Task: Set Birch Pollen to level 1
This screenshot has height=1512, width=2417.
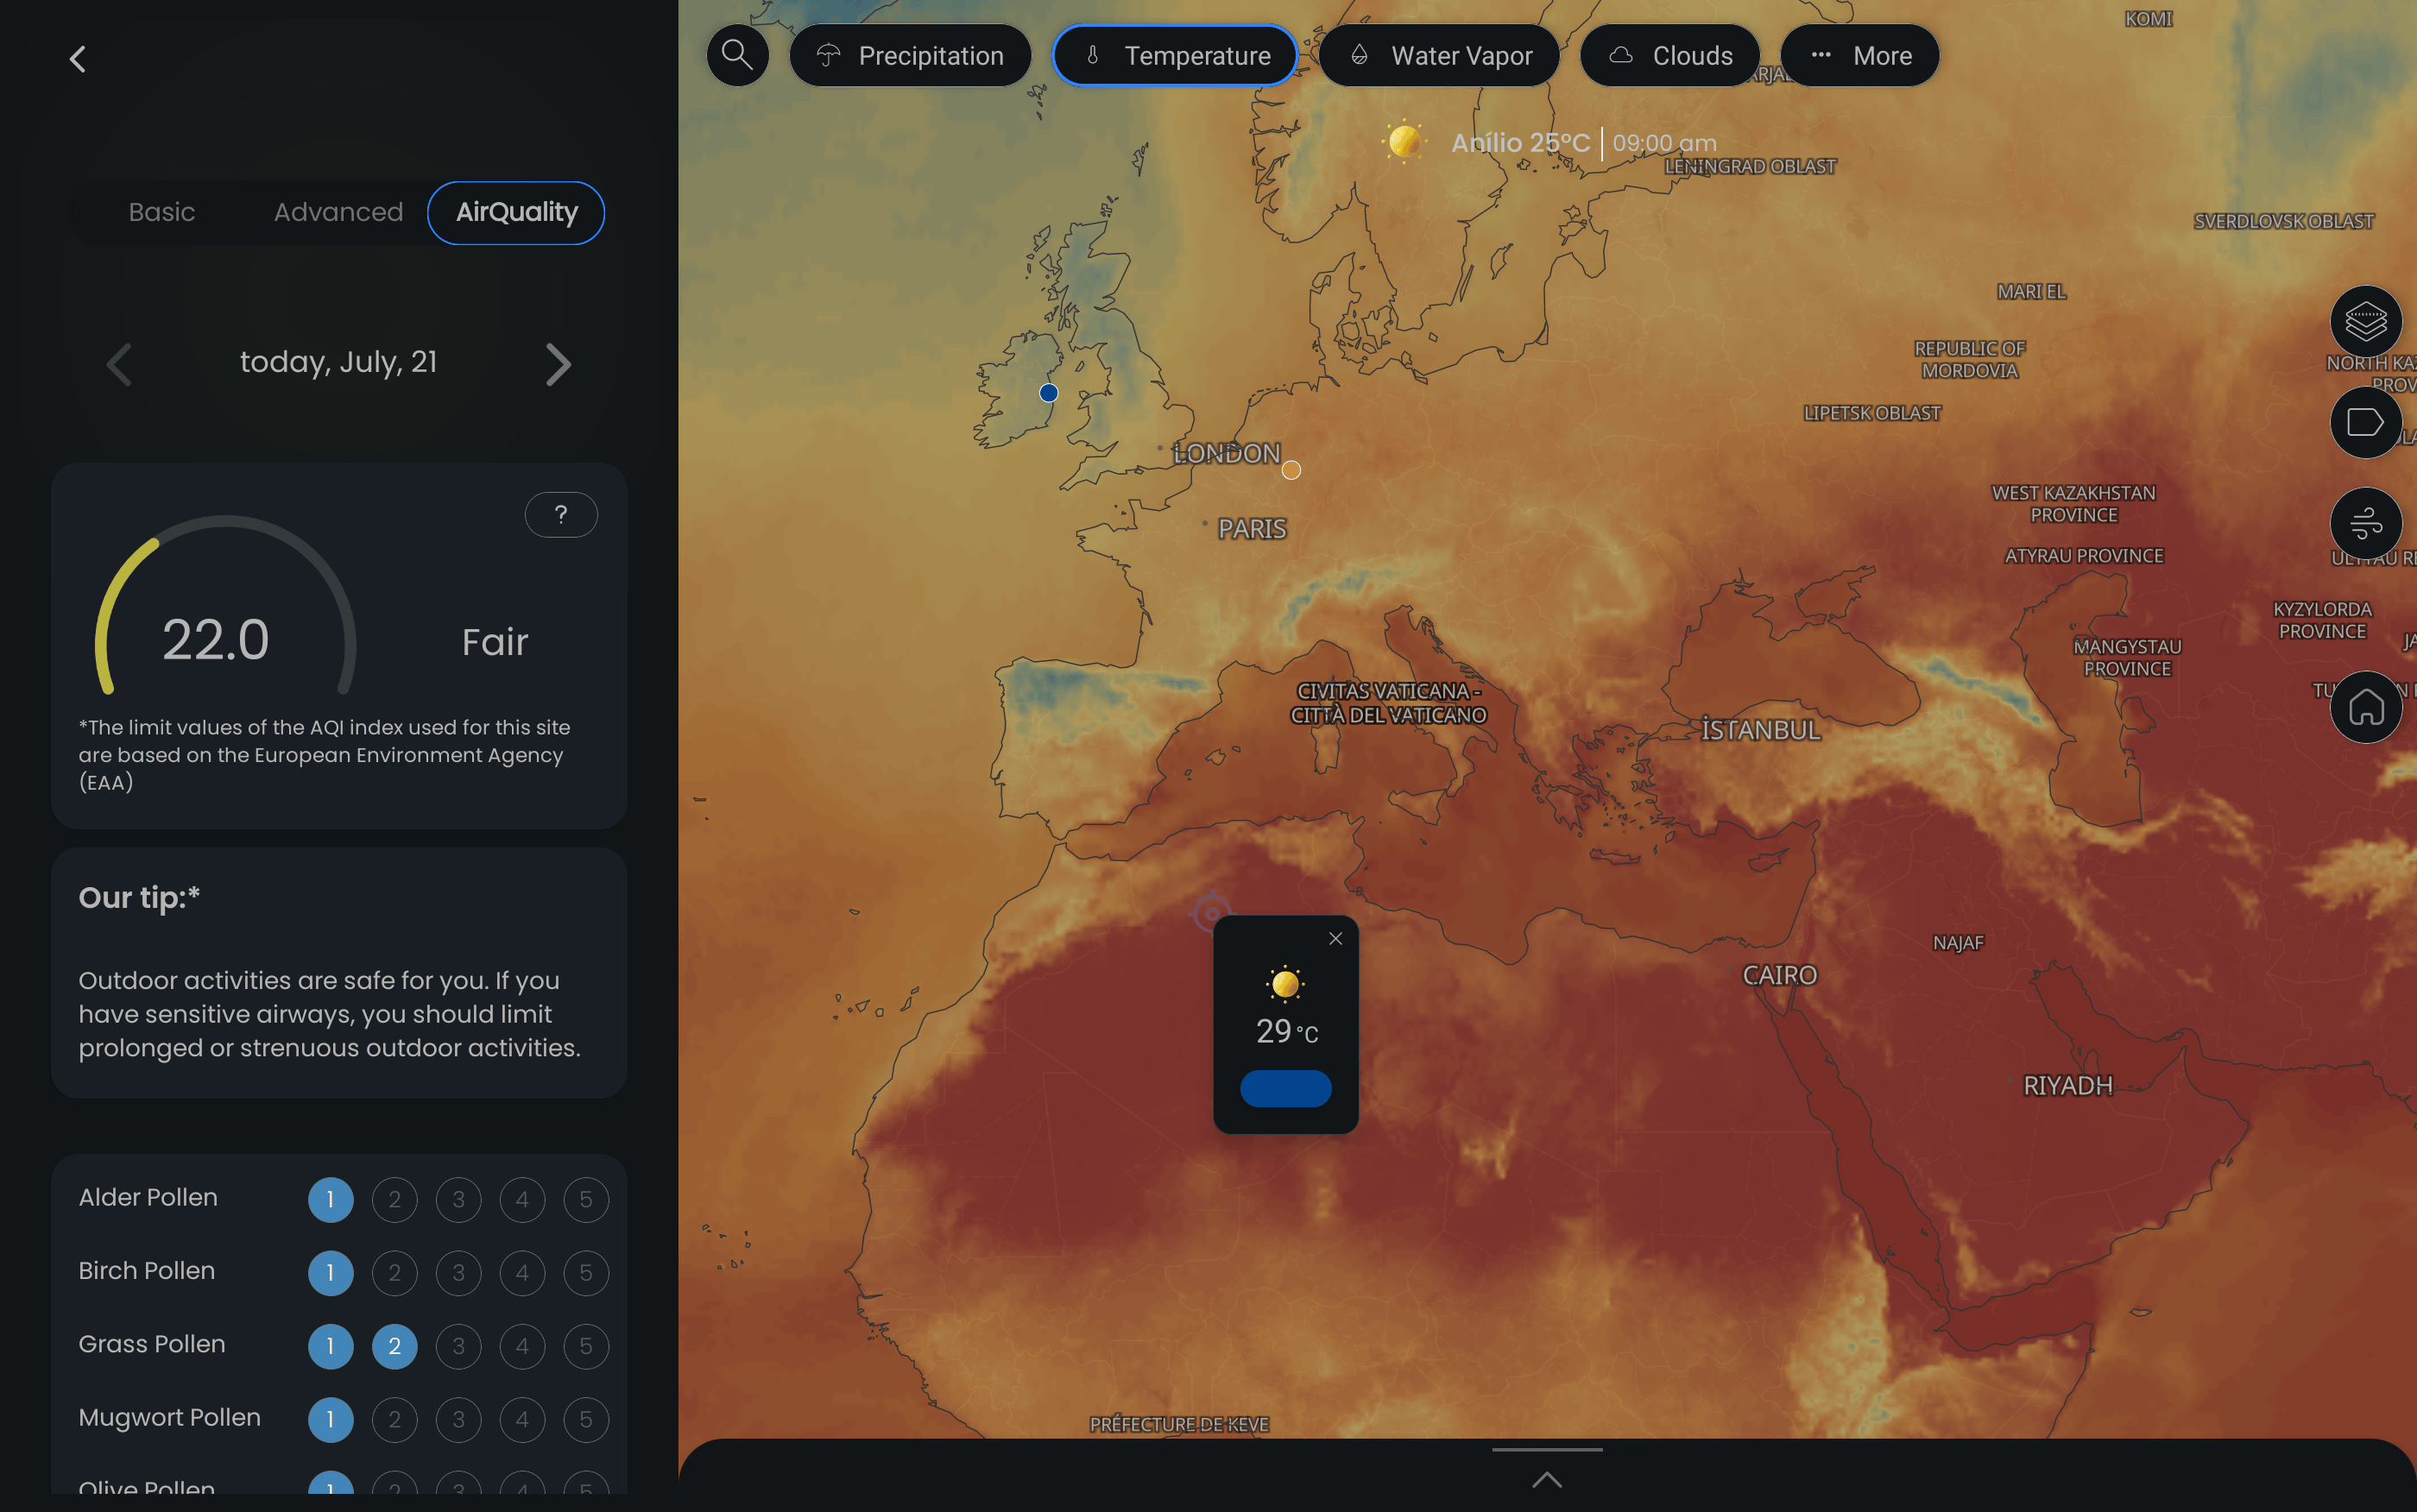Action: pyautogui.click(x=331, y=1273)
